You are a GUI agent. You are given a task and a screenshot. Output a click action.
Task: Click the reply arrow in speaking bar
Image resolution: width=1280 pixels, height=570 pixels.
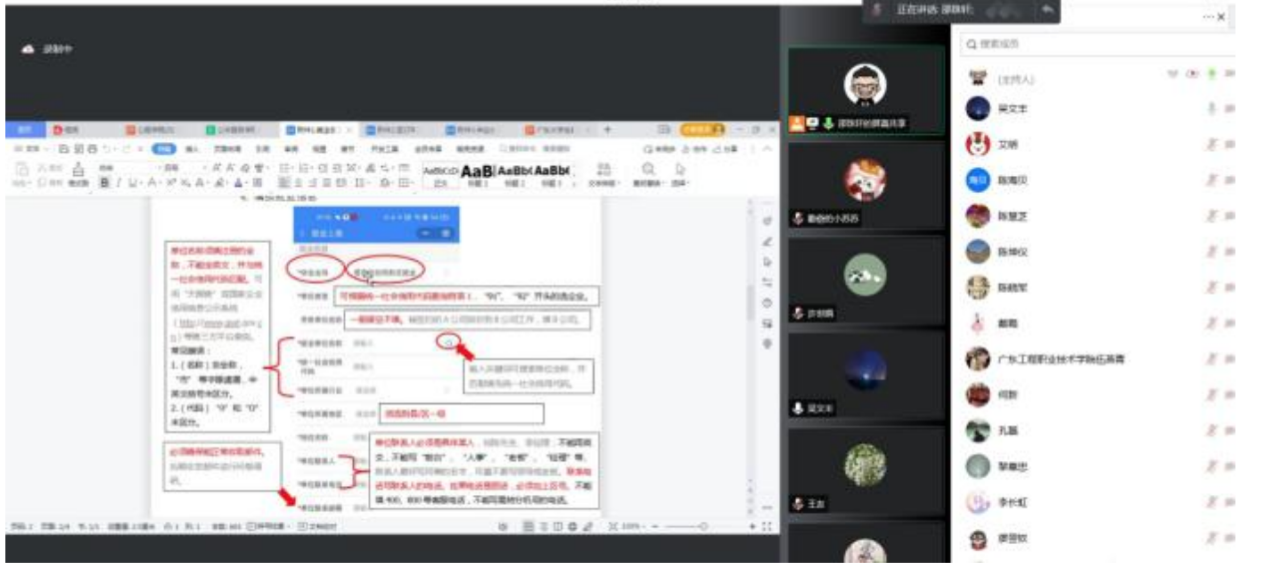pyautogui.click(x=1046, y=9)
